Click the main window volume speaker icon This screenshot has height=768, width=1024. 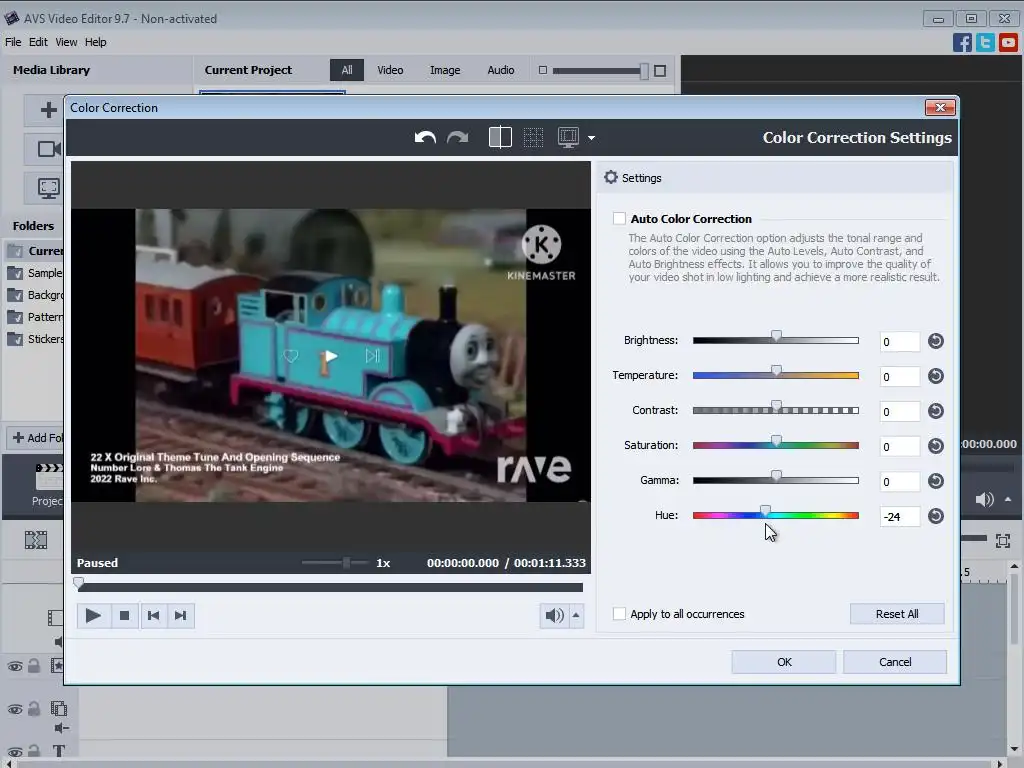(984, 500)
